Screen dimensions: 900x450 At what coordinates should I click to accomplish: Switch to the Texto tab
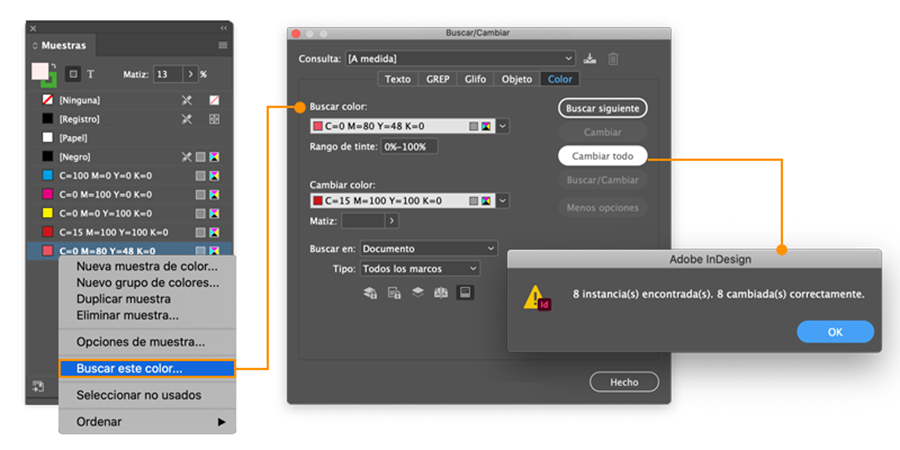click(398, 79)
